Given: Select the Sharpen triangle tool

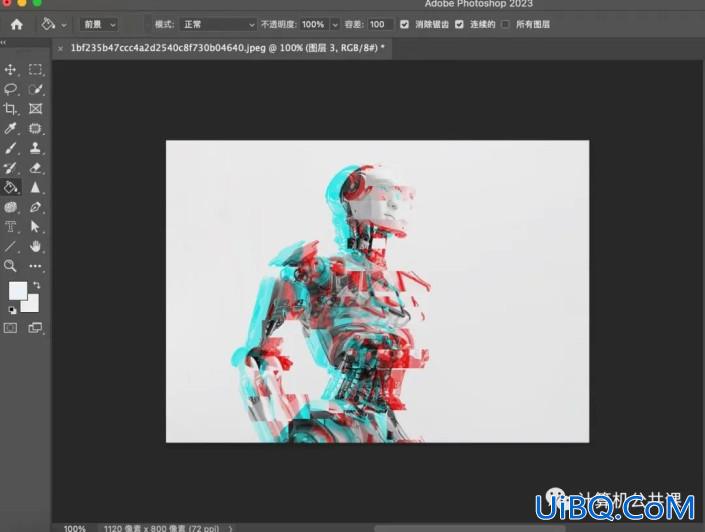Looking at the screenshot, I should click(x=35, y=188).
